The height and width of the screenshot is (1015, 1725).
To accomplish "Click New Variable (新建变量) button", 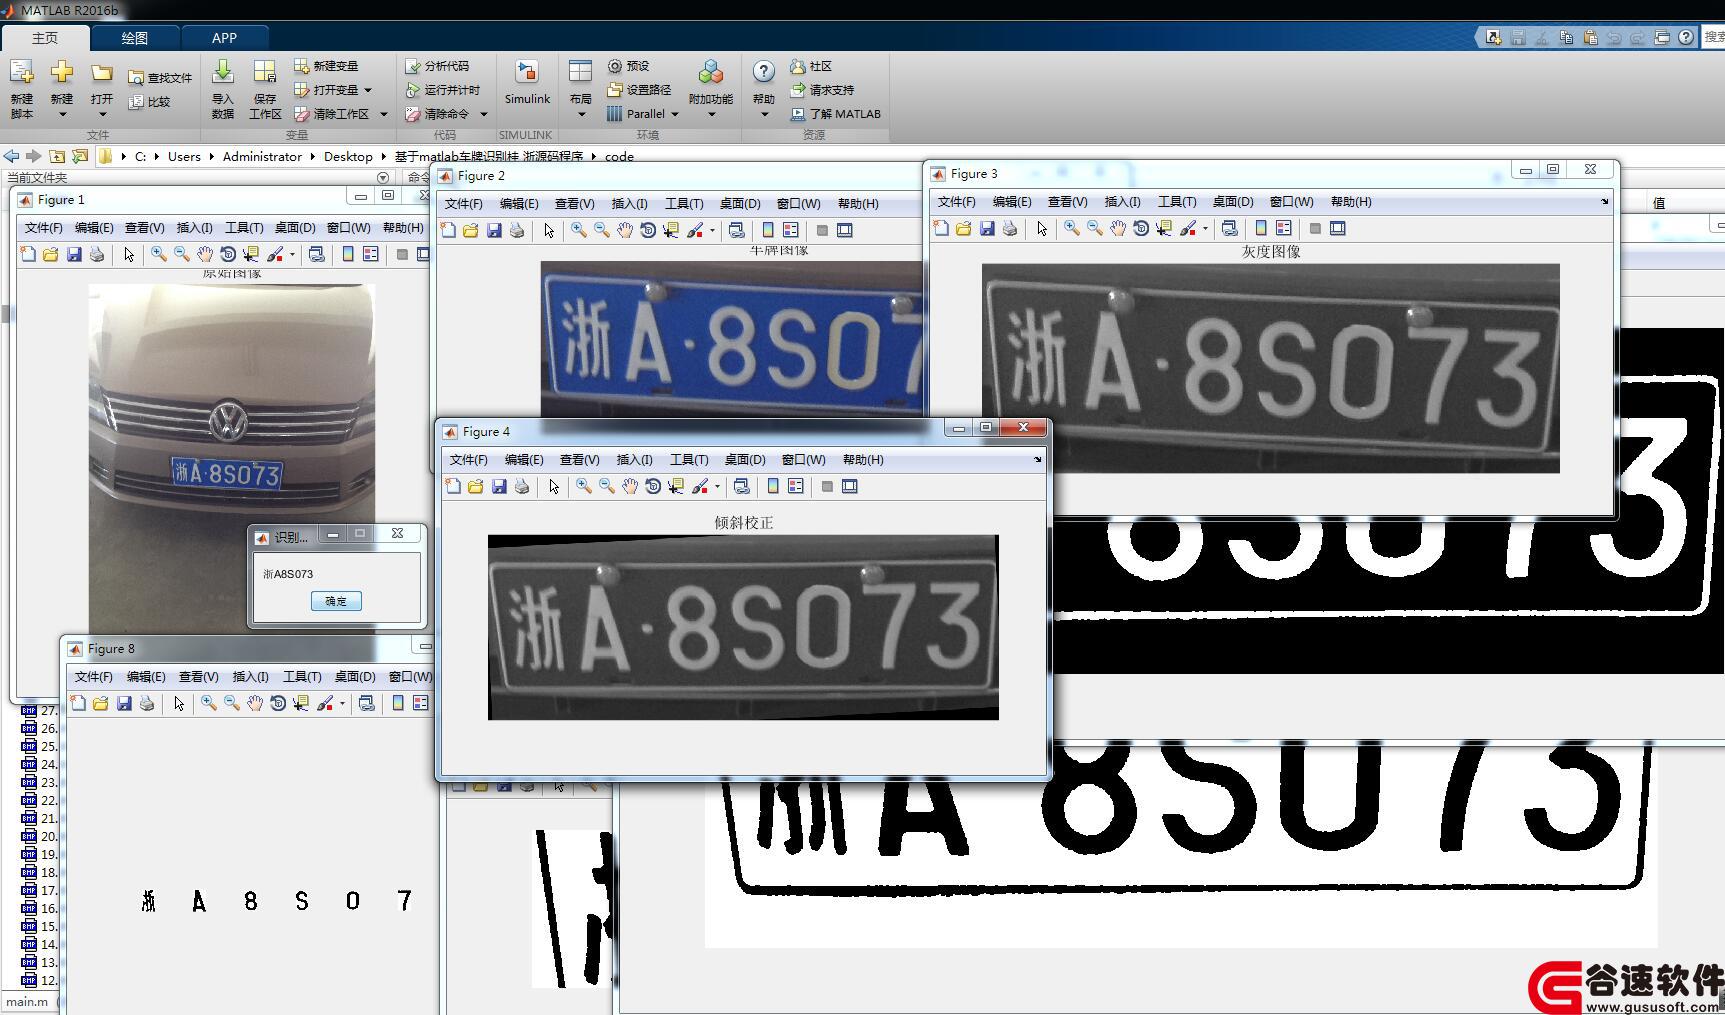I will [x=326, y=66].
